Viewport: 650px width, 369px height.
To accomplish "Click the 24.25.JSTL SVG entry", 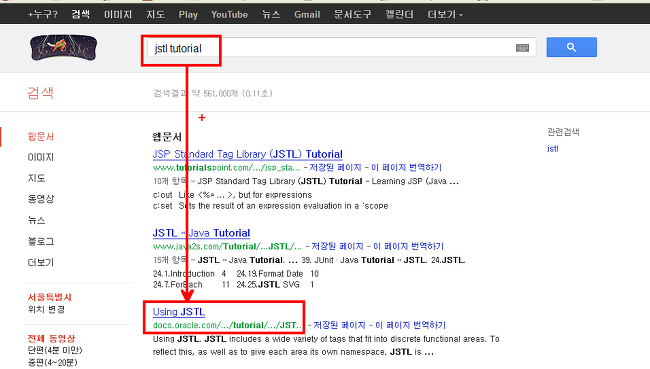I will coord(268,284).
